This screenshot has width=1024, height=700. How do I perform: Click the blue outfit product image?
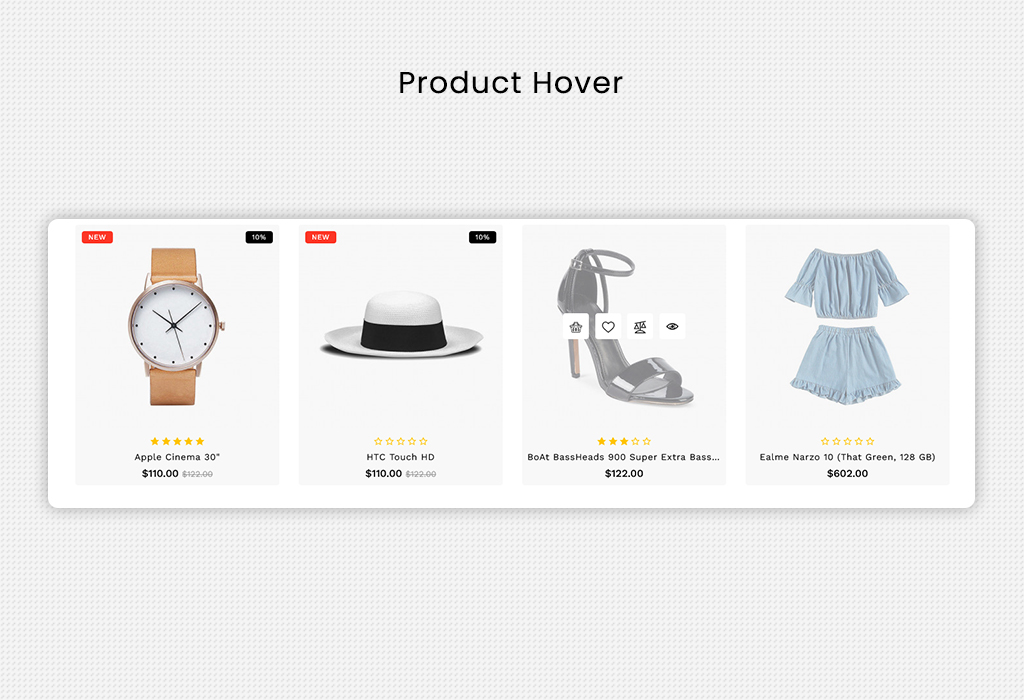(x=846, y=326)
